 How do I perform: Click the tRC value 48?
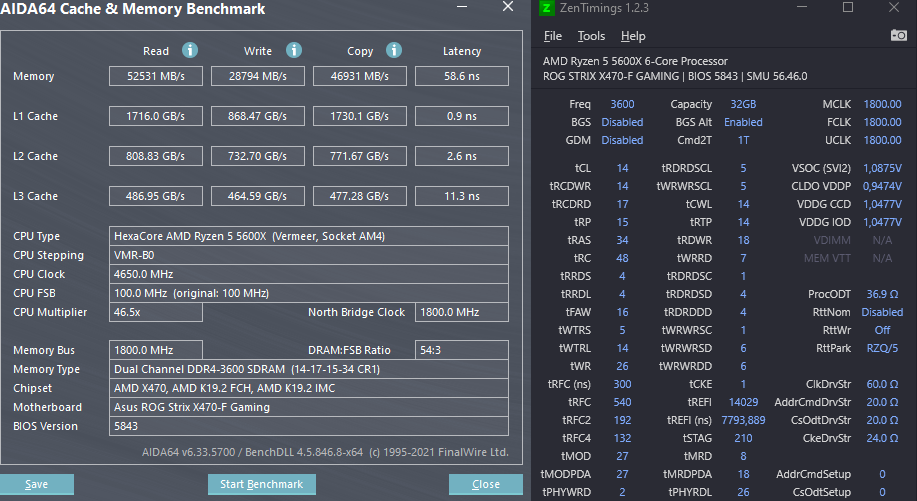[622, 258]
